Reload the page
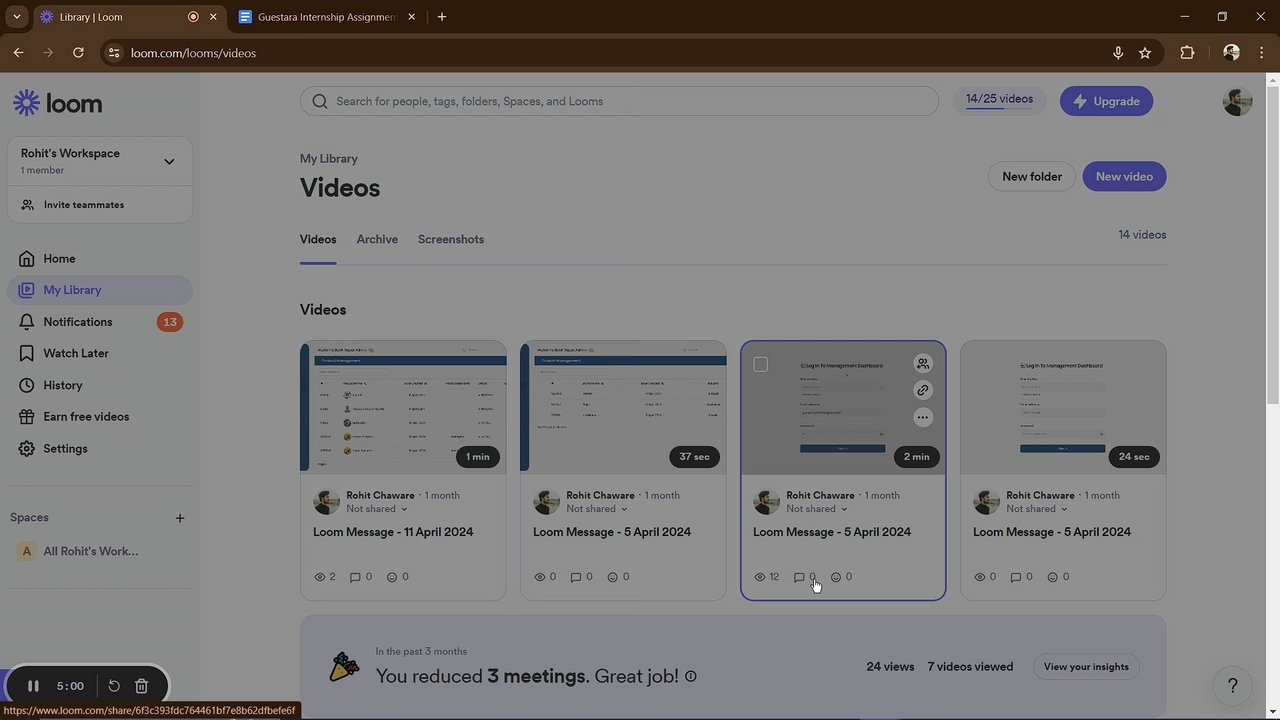Viewport: 1280px width, 720px height. coord(78,53)
